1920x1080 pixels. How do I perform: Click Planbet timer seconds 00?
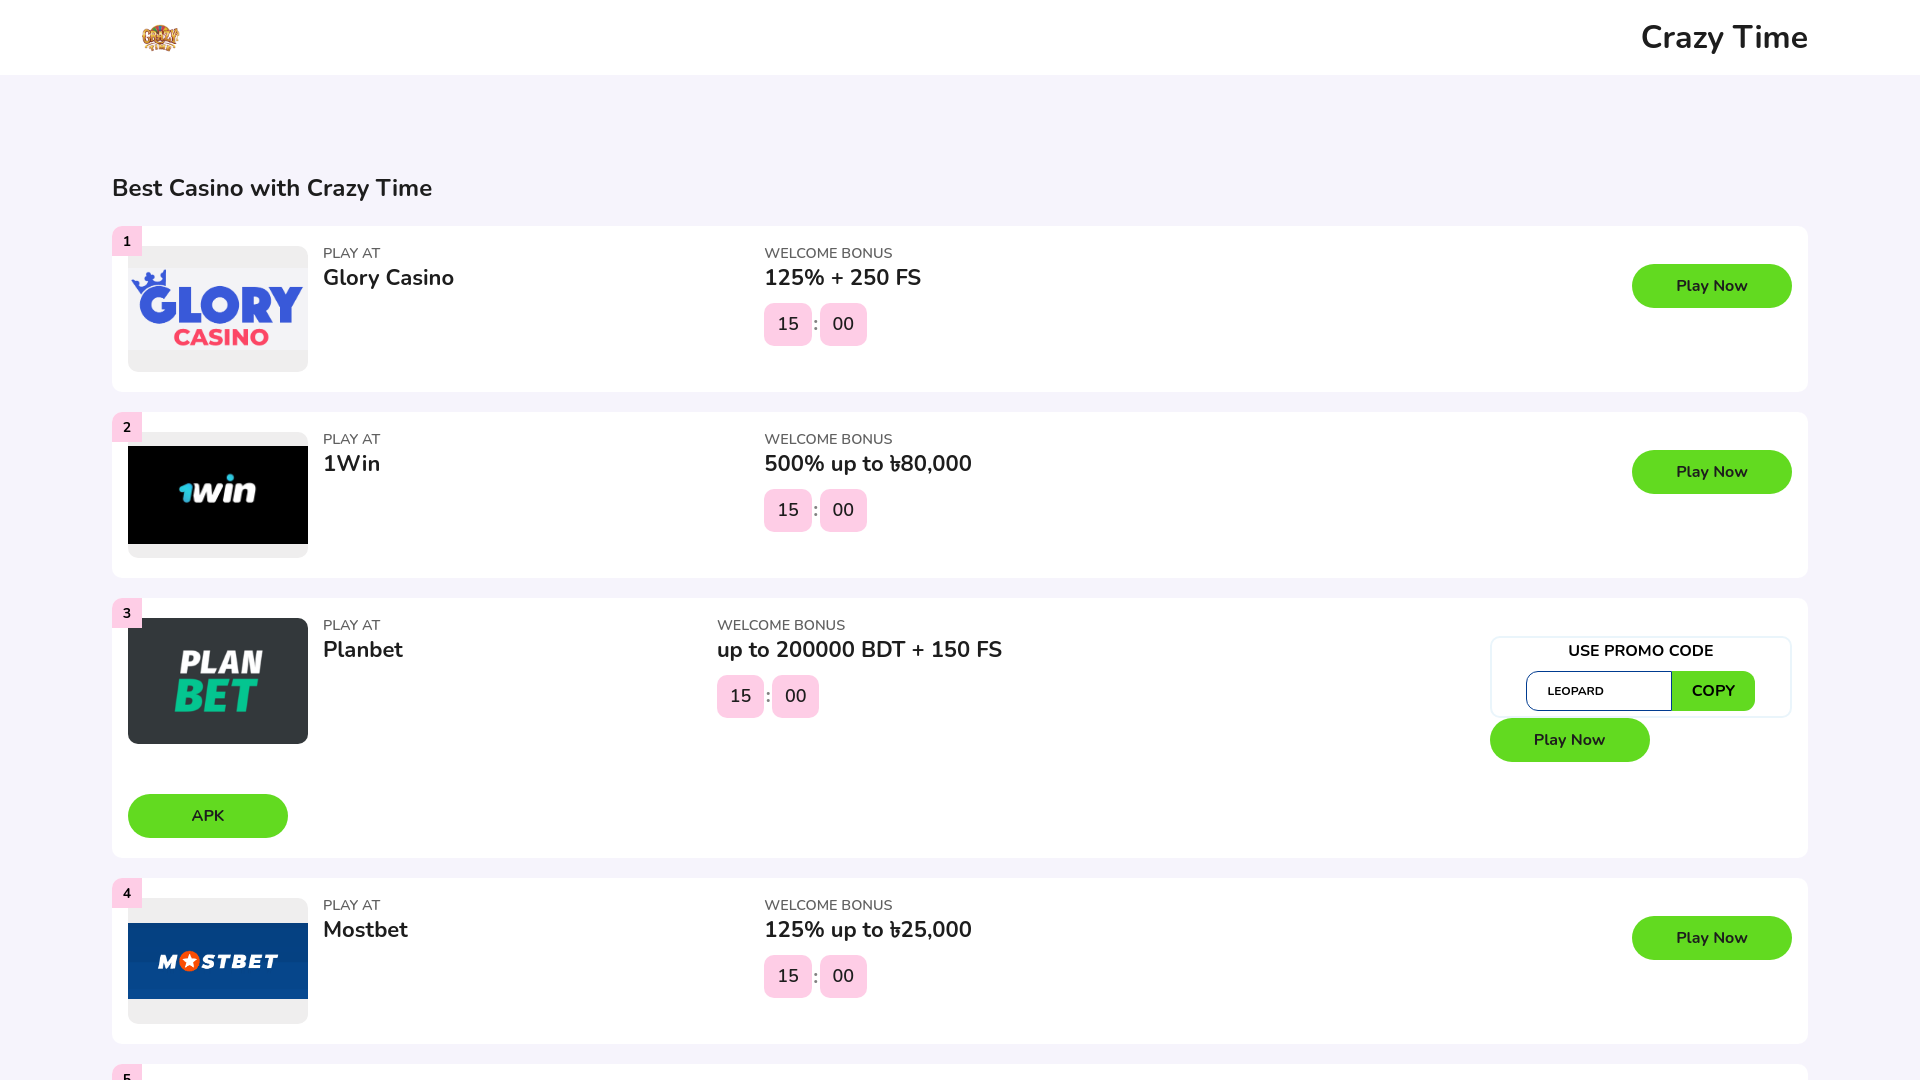coord(795,696)
